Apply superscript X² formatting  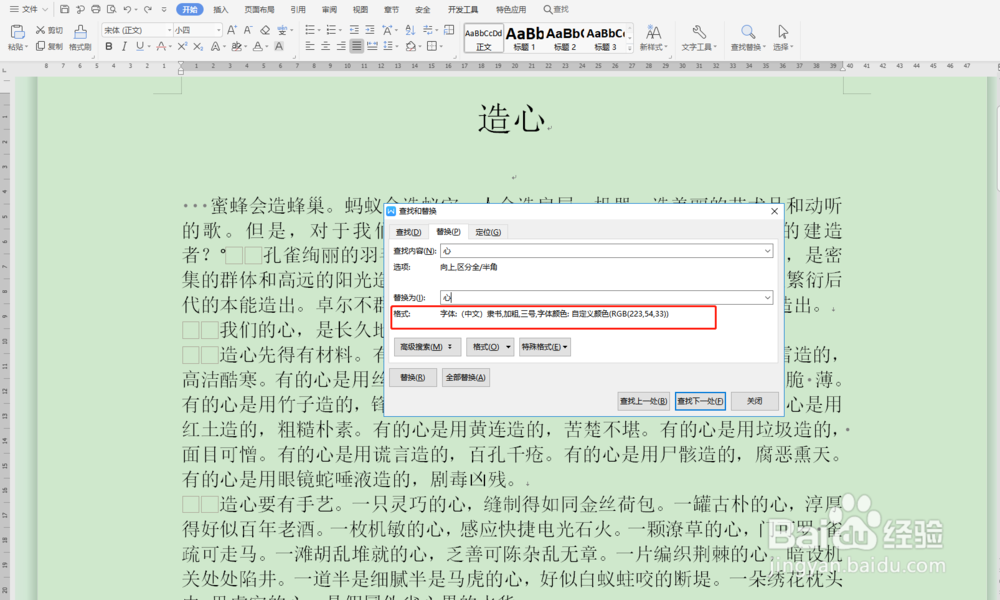(182, 46)
